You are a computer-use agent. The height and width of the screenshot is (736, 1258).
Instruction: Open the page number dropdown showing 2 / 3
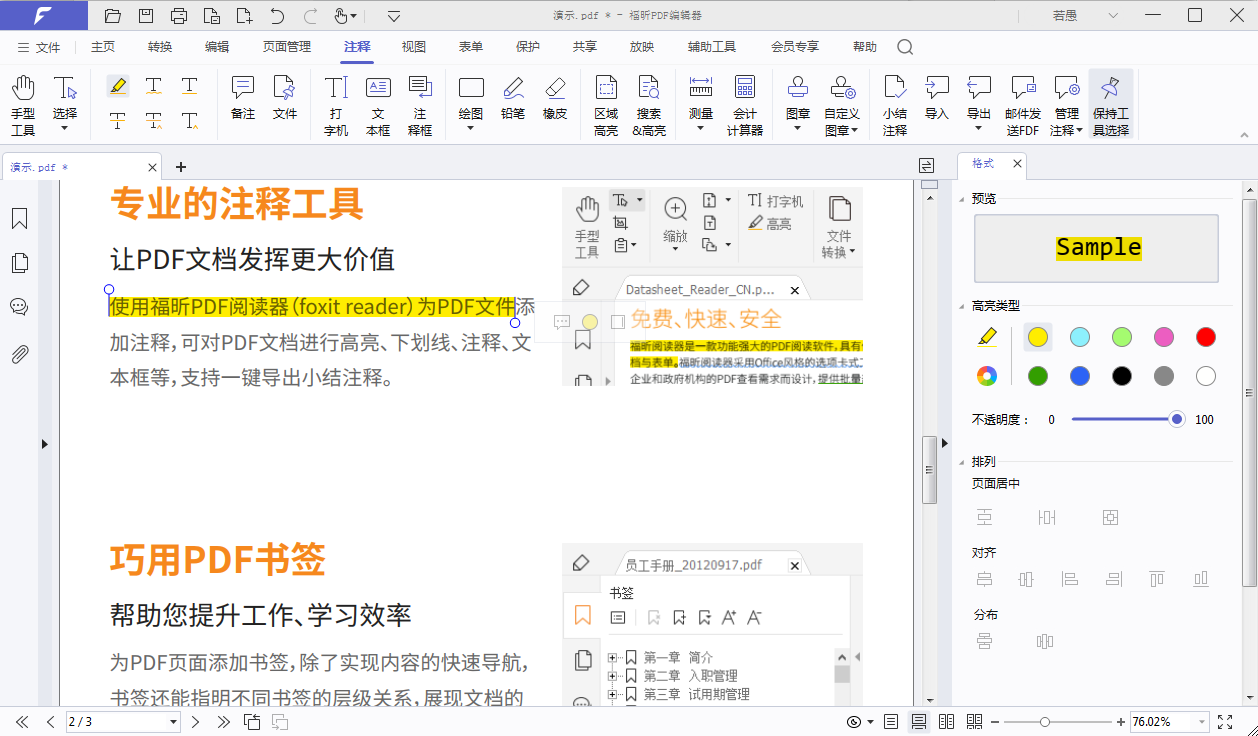(x=173, y=721)
